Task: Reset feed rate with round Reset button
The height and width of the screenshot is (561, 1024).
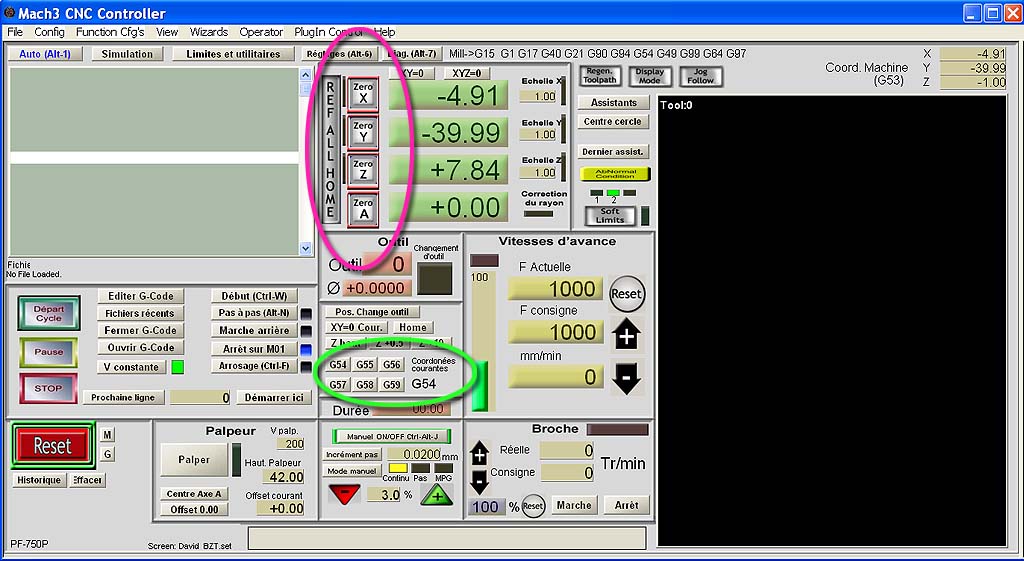Action: [626, 293]
